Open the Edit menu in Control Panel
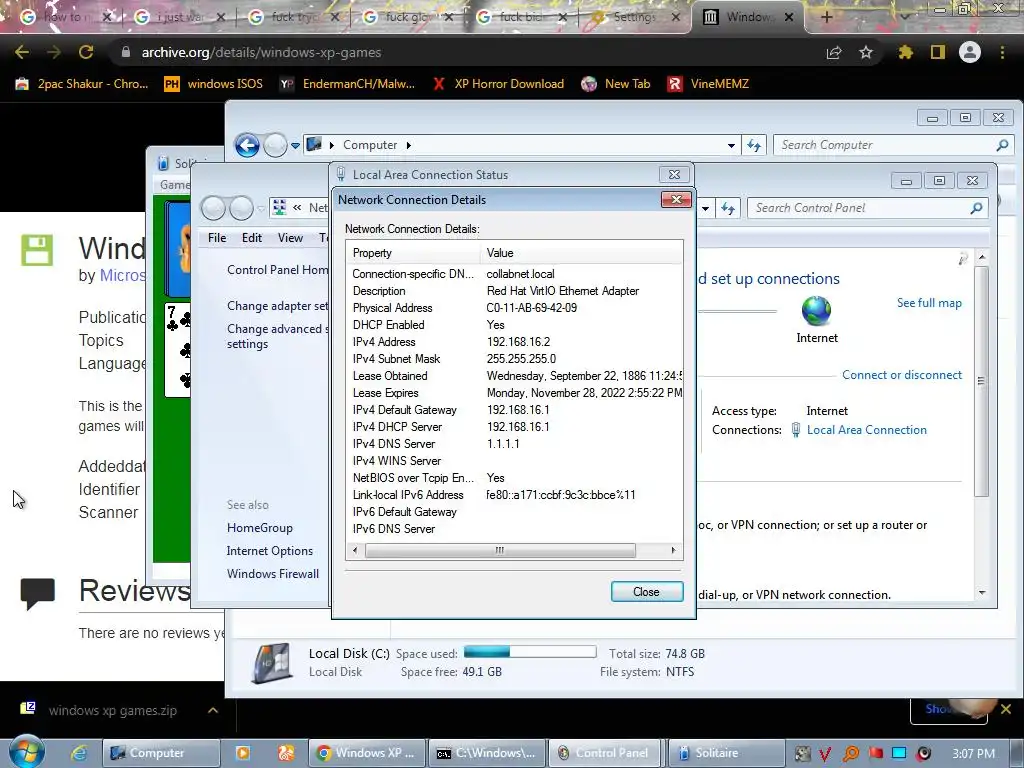Viewport: 1024px width, 768px height. pos(251,238)
